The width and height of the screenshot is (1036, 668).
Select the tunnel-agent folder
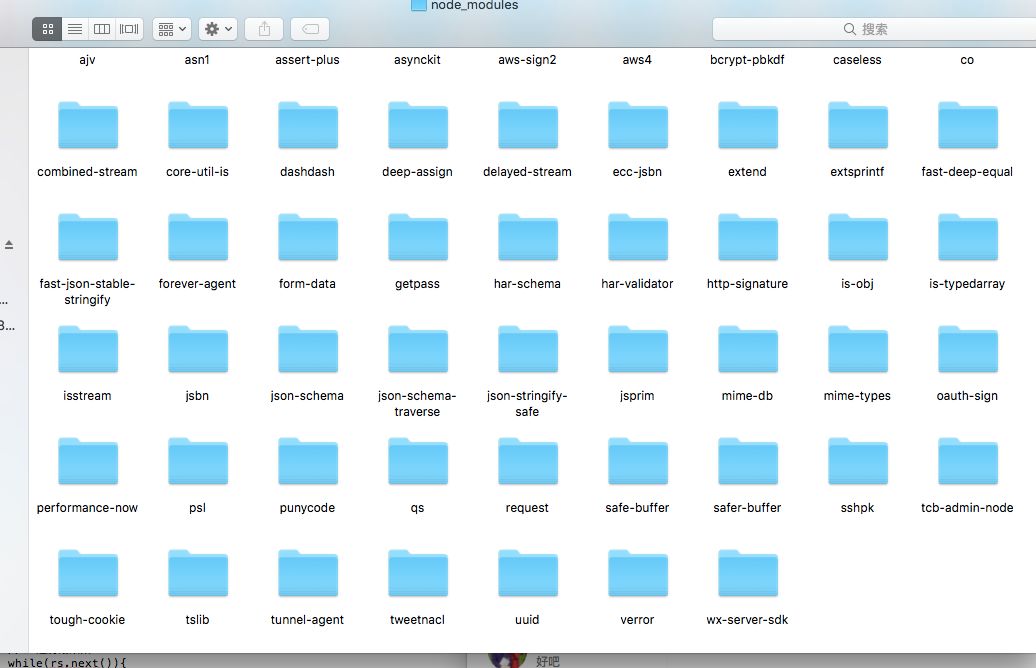tap(308, 573)
